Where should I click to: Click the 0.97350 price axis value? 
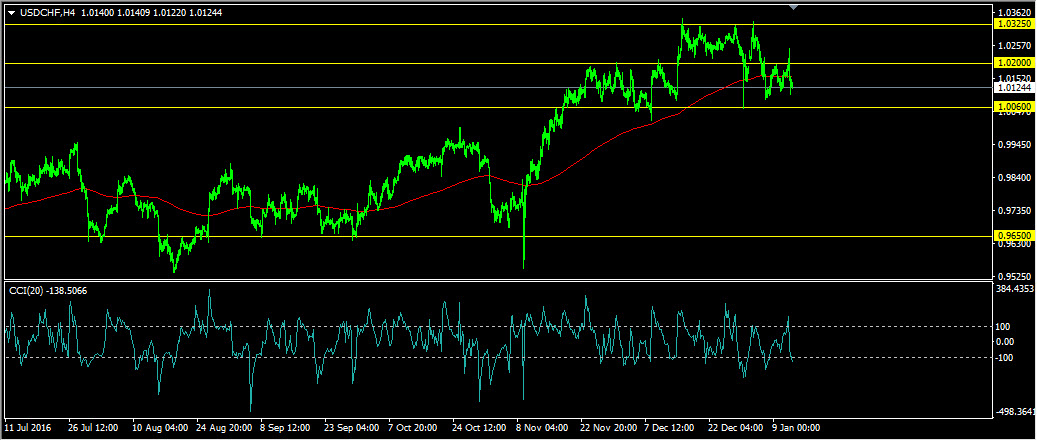[x=1014, y=211]
